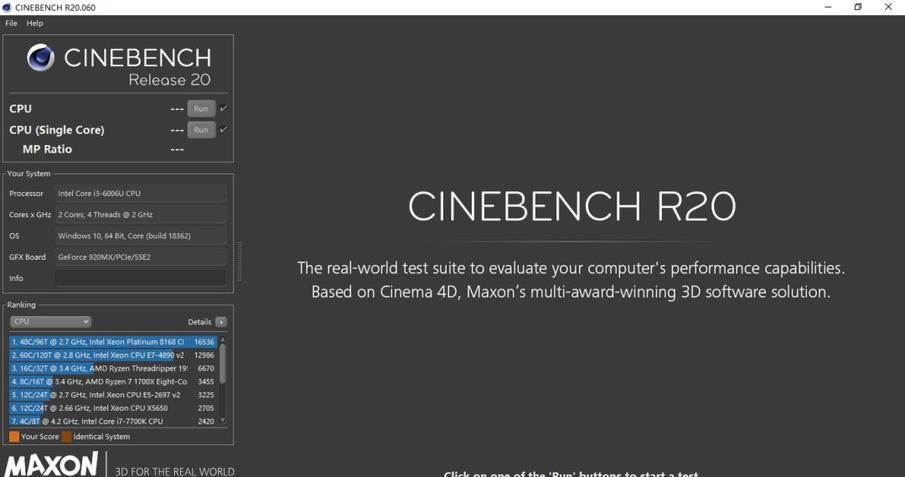The width and height of the screenshot is (905, 477).
Task: Select ranking row Intel Core i7-7700K
Action: tap(113, 422)
